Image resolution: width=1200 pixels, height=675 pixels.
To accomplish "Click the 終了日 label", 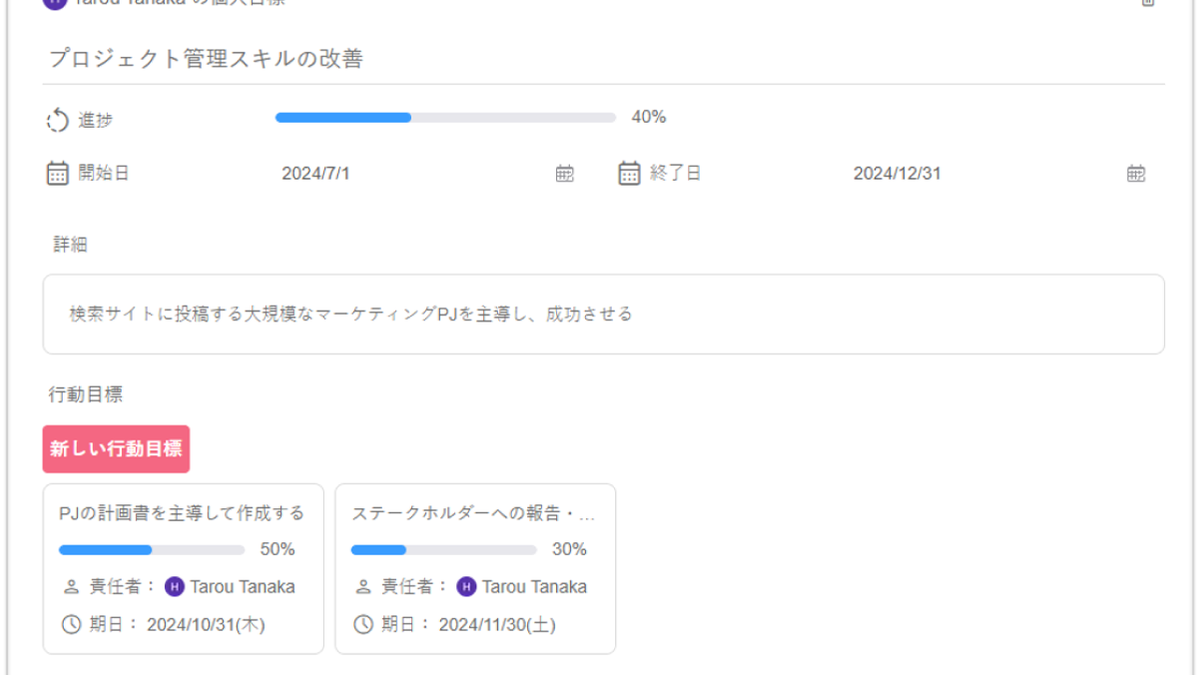I will point(676,173).
